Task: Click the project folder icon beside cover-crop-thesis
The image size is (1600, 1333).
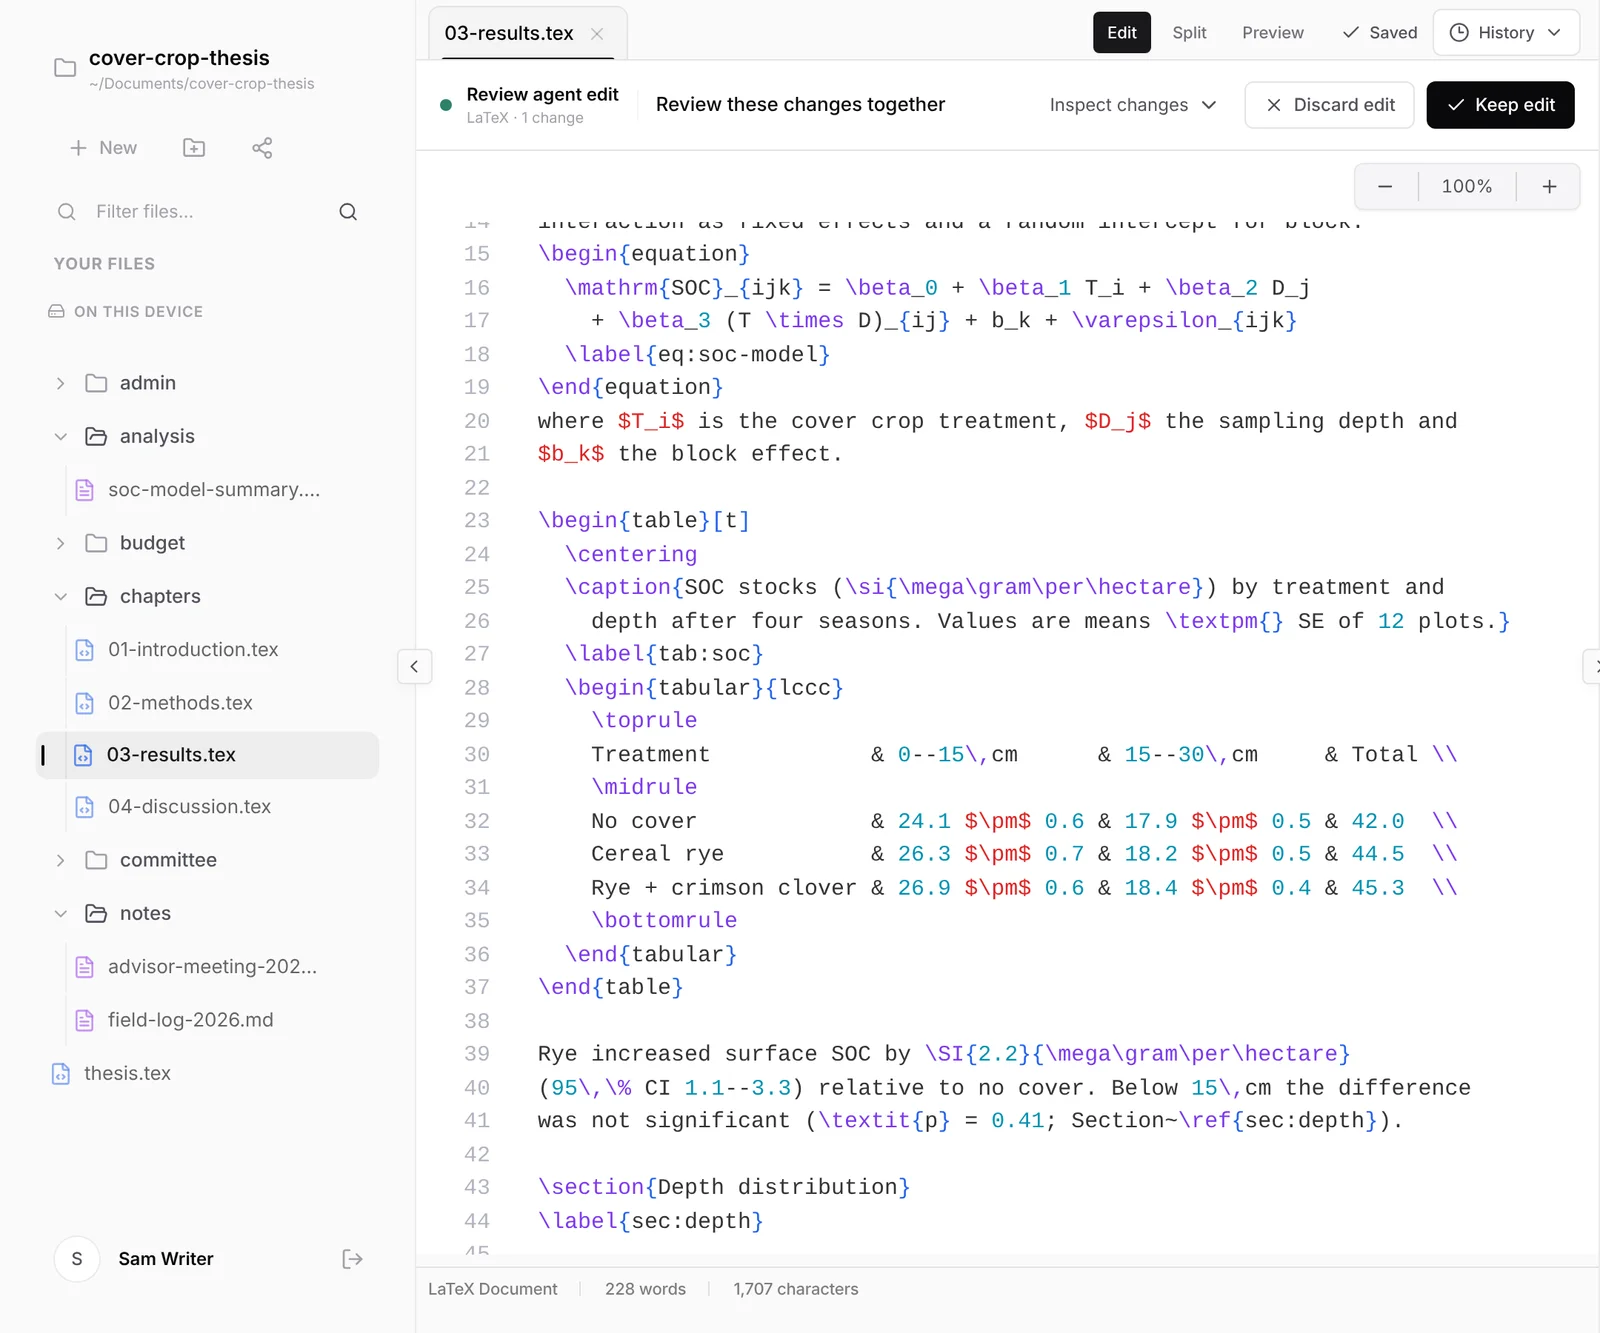Action: [65, 68]
